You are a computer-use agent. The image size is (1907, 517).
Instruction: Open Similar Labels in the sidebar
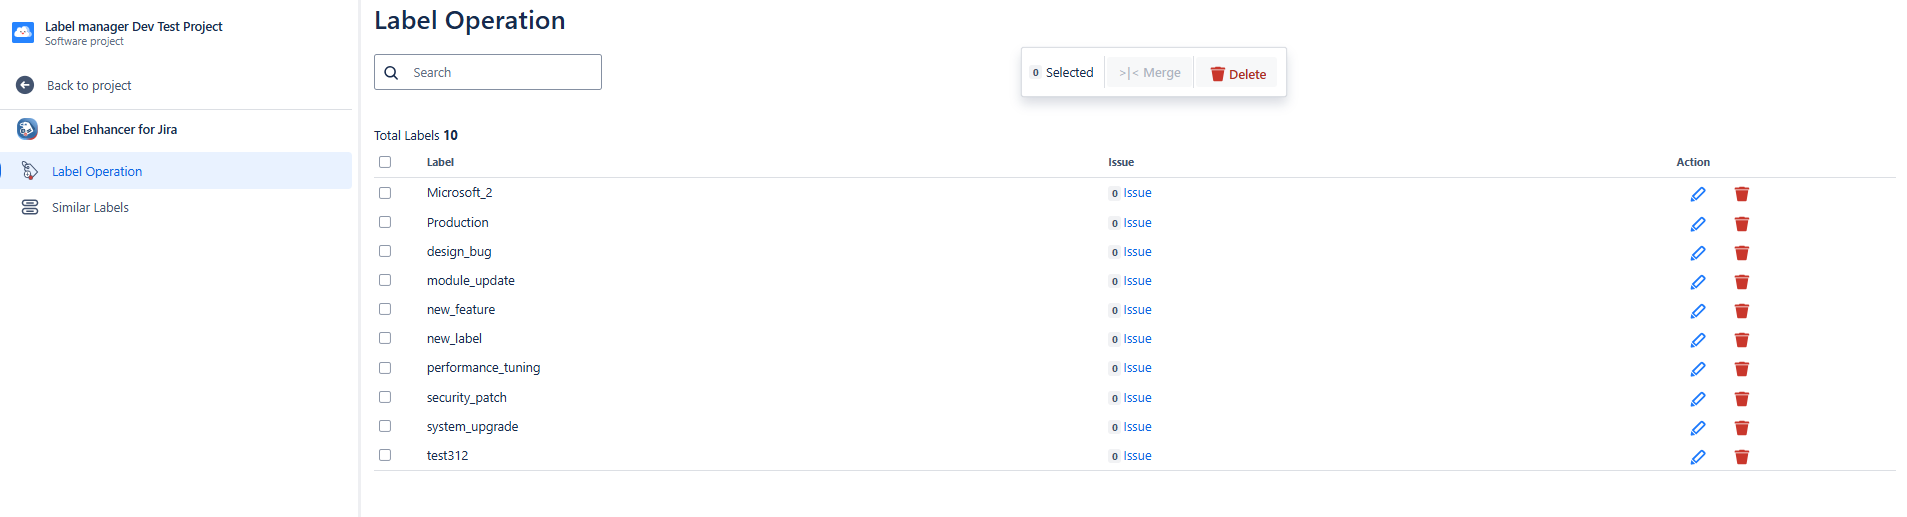(176, 207)
